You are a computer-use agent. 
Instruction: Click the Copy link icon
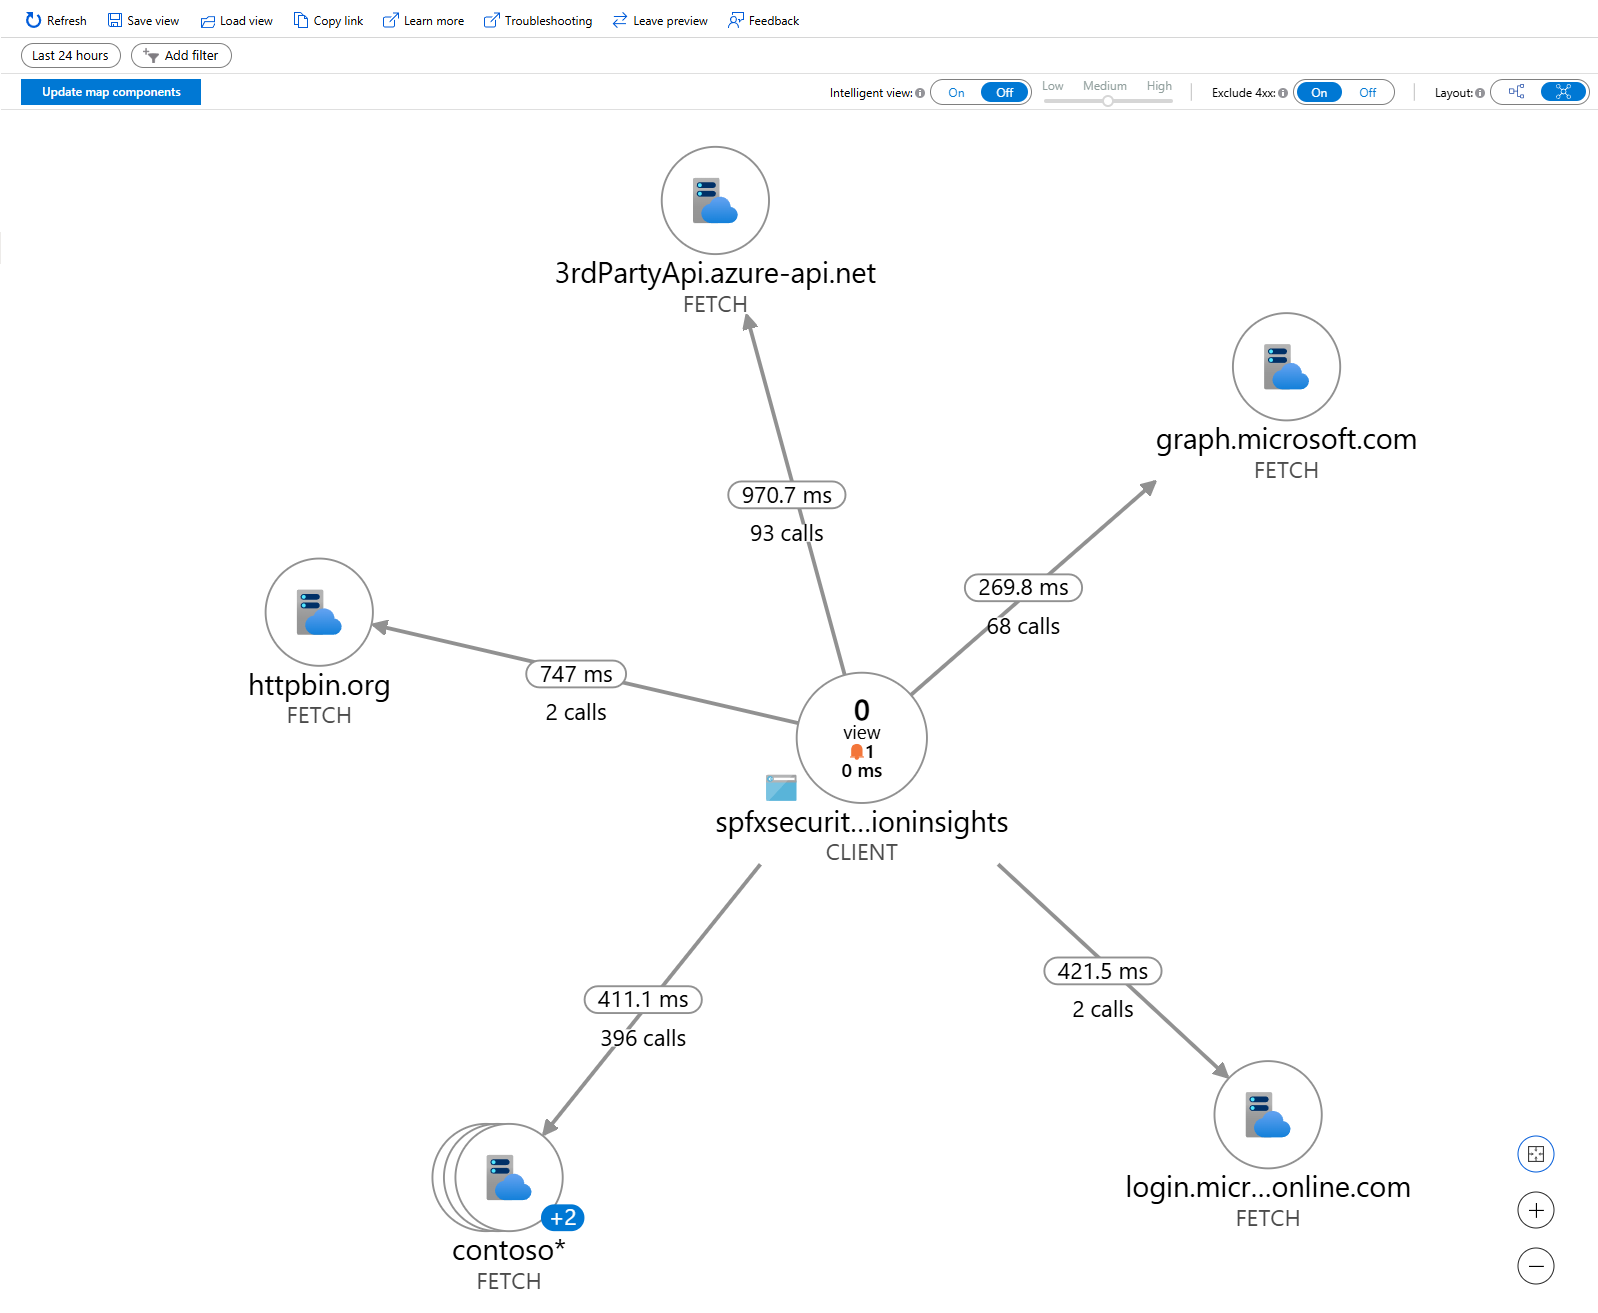(301, 20)
